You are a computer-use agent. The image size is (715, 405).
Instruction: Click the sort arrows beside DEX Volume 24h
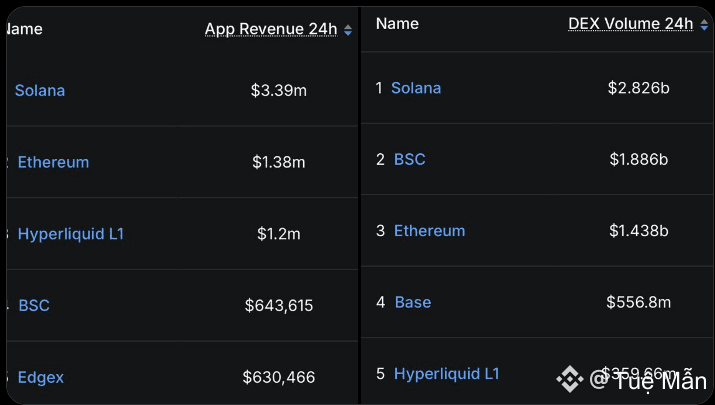pos(704,25)
